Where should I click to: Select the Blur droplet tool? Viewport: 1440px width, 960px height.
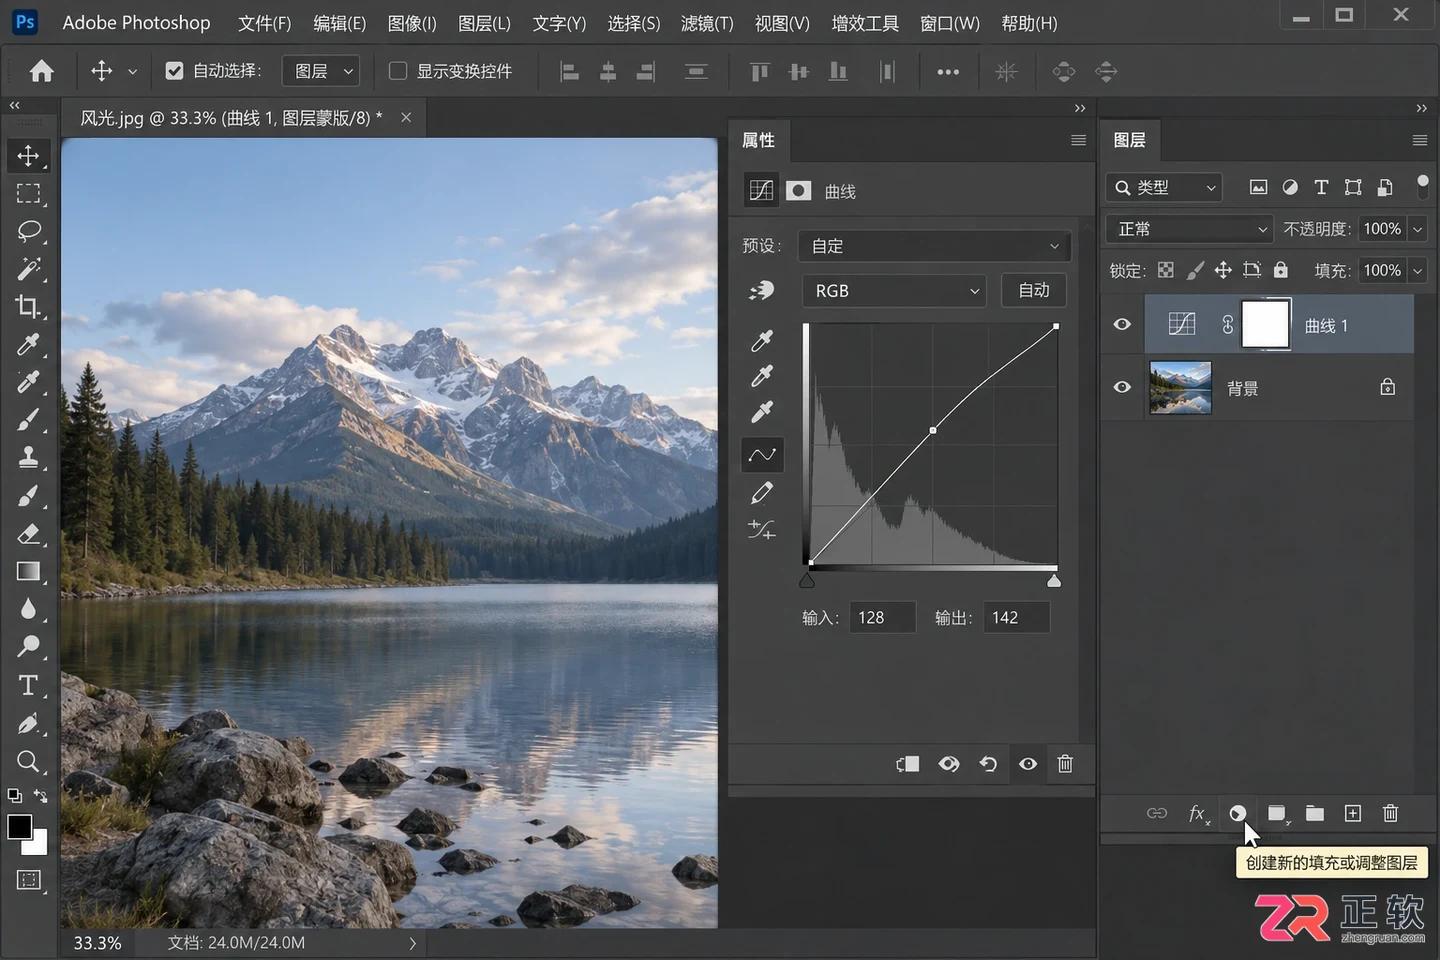28,609
